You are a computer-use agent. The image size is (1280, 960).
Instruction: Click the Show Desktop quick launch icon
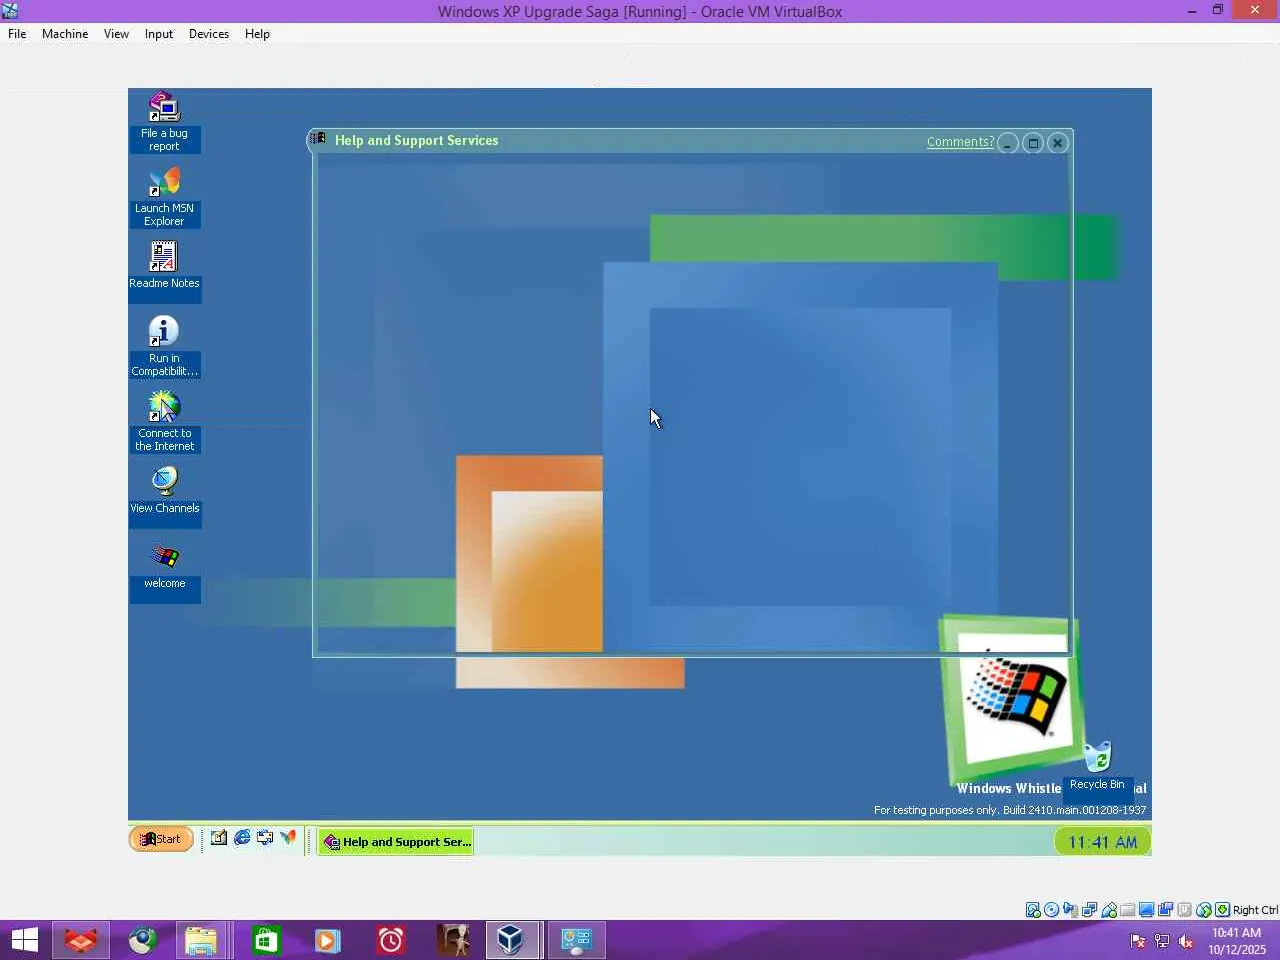click(x=218, y=838)
